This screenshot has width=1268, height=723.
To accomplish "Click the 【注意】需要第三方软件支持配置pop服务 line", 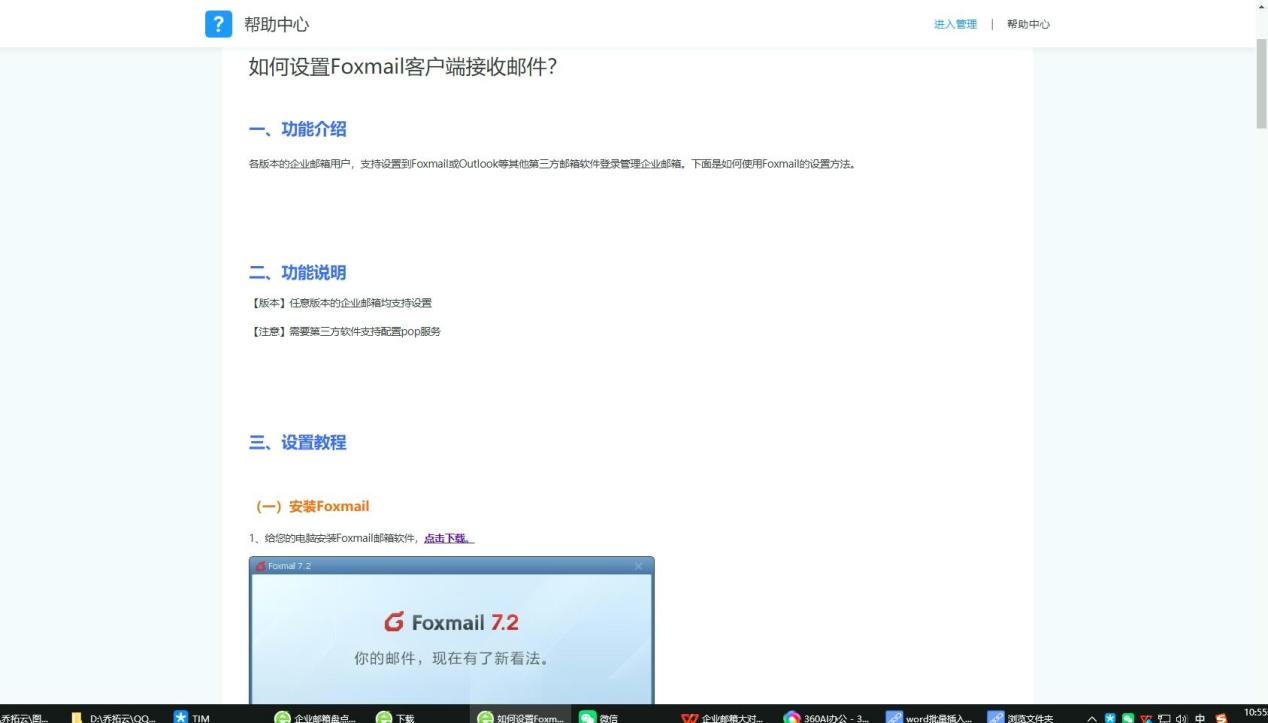I will coord(345,331).
